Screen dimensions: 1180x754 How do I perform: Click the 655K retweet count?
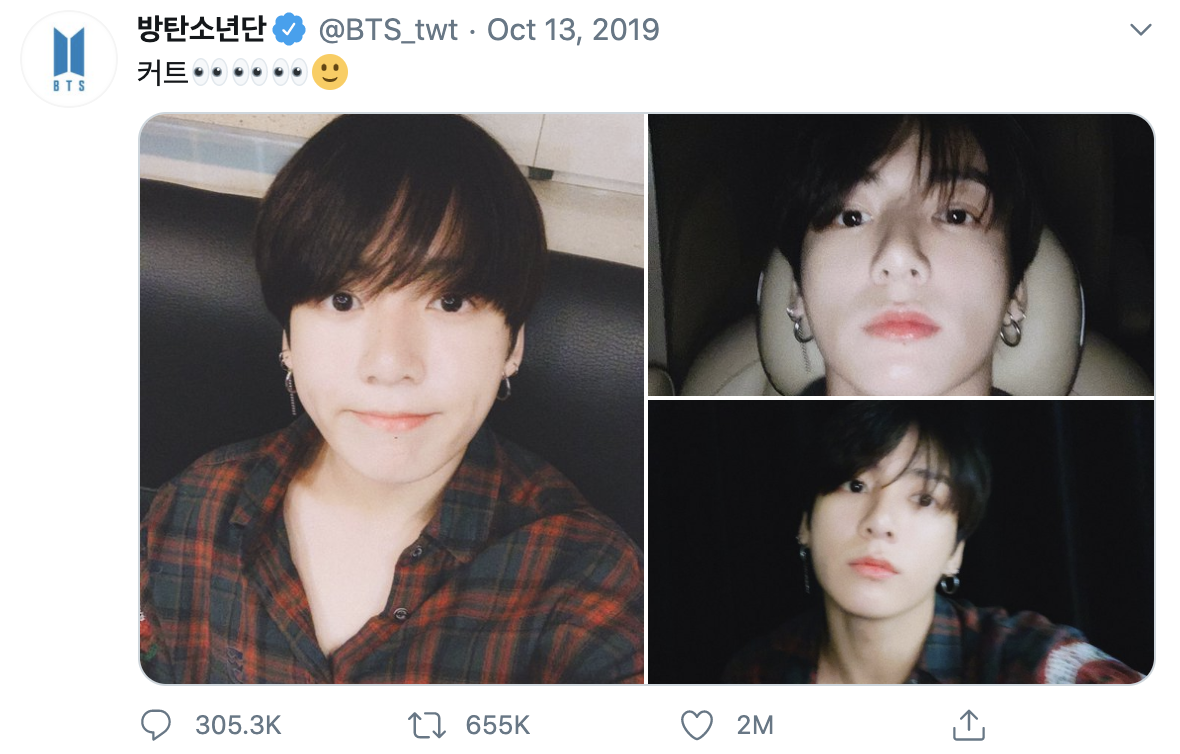tap(498, 724)
